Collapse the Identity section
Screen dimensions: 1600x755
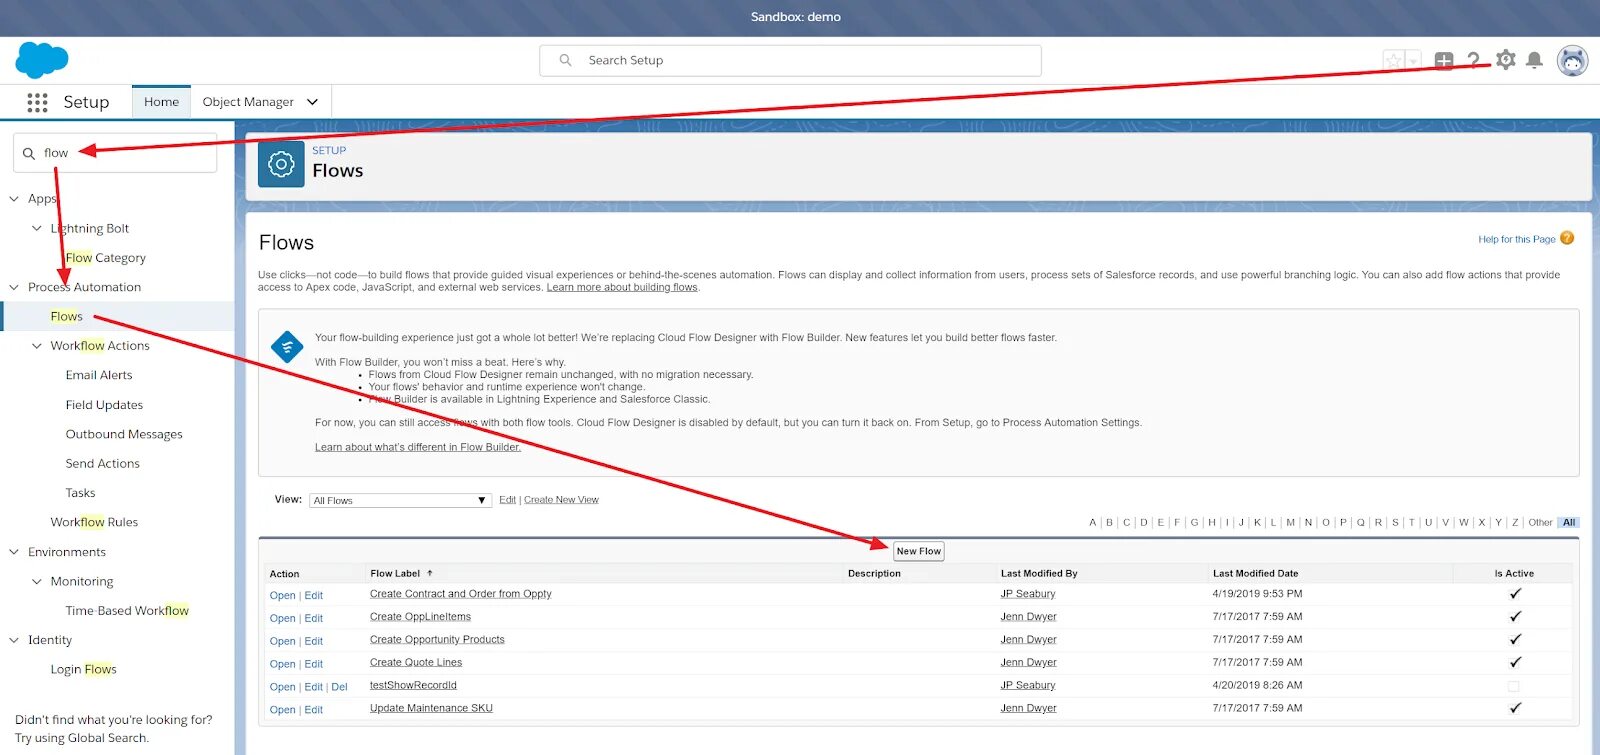click(x=14, y=640)
